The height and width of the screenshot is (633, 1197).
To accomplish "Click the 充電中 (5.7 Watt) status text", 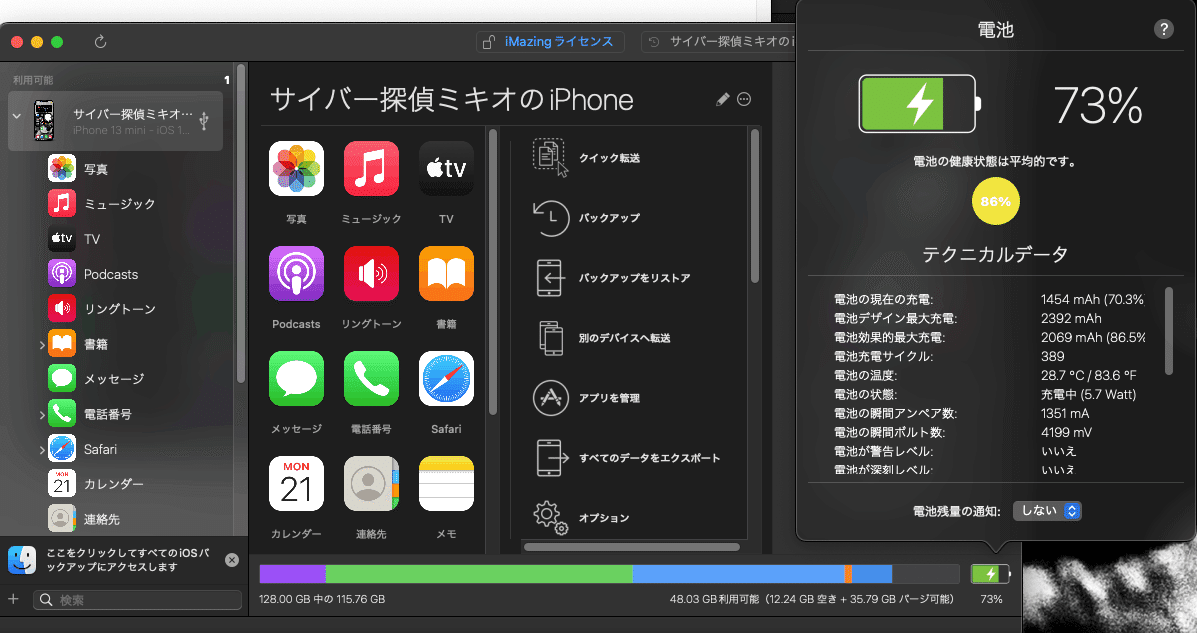I will (1088, 395).
